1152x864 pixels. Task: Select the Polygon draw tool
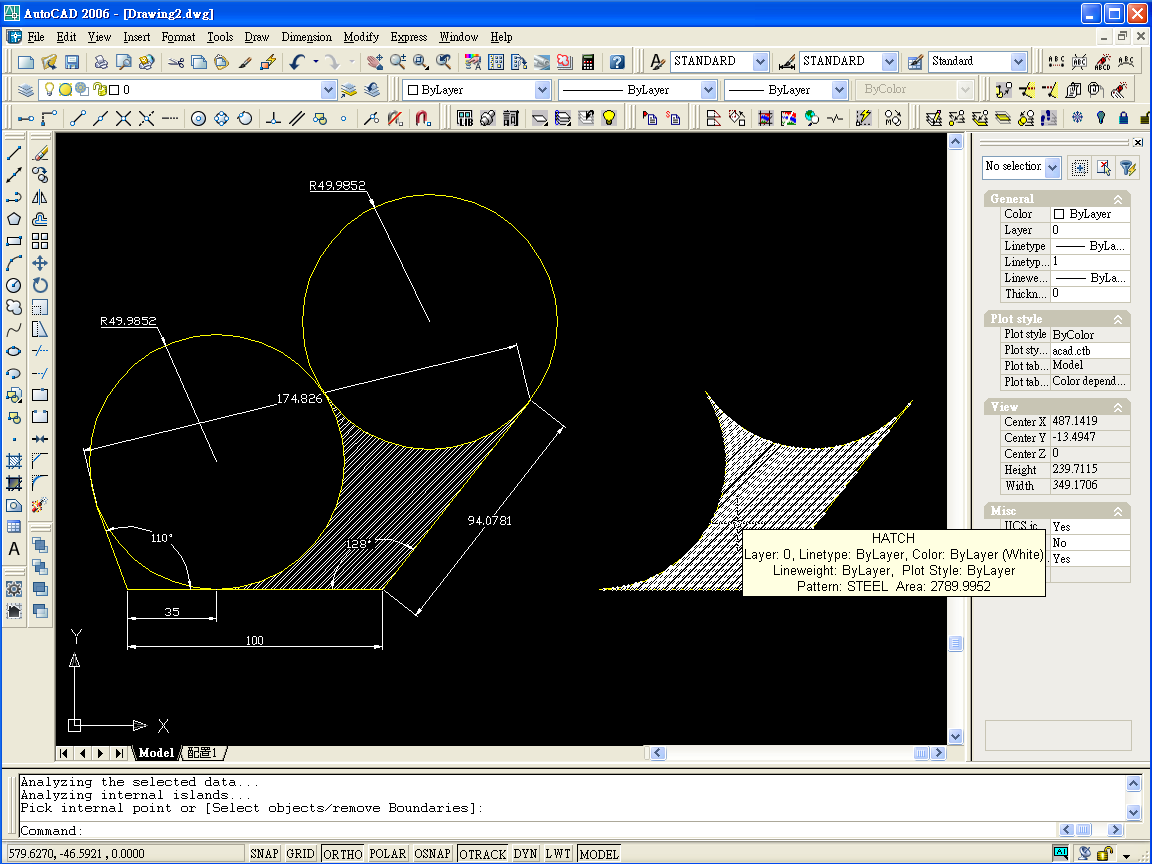pos(14,219)
